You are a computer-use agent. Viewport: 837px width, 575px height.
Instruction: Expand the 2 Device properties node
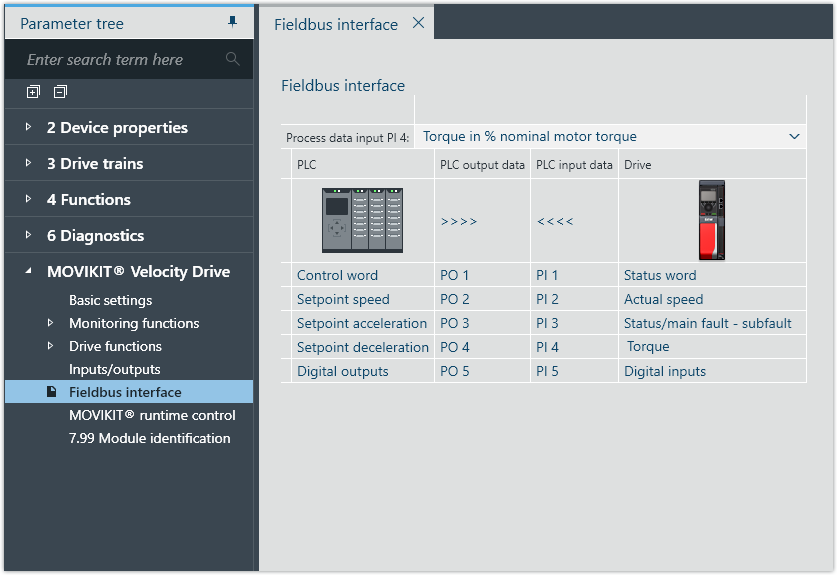[28, 128]
